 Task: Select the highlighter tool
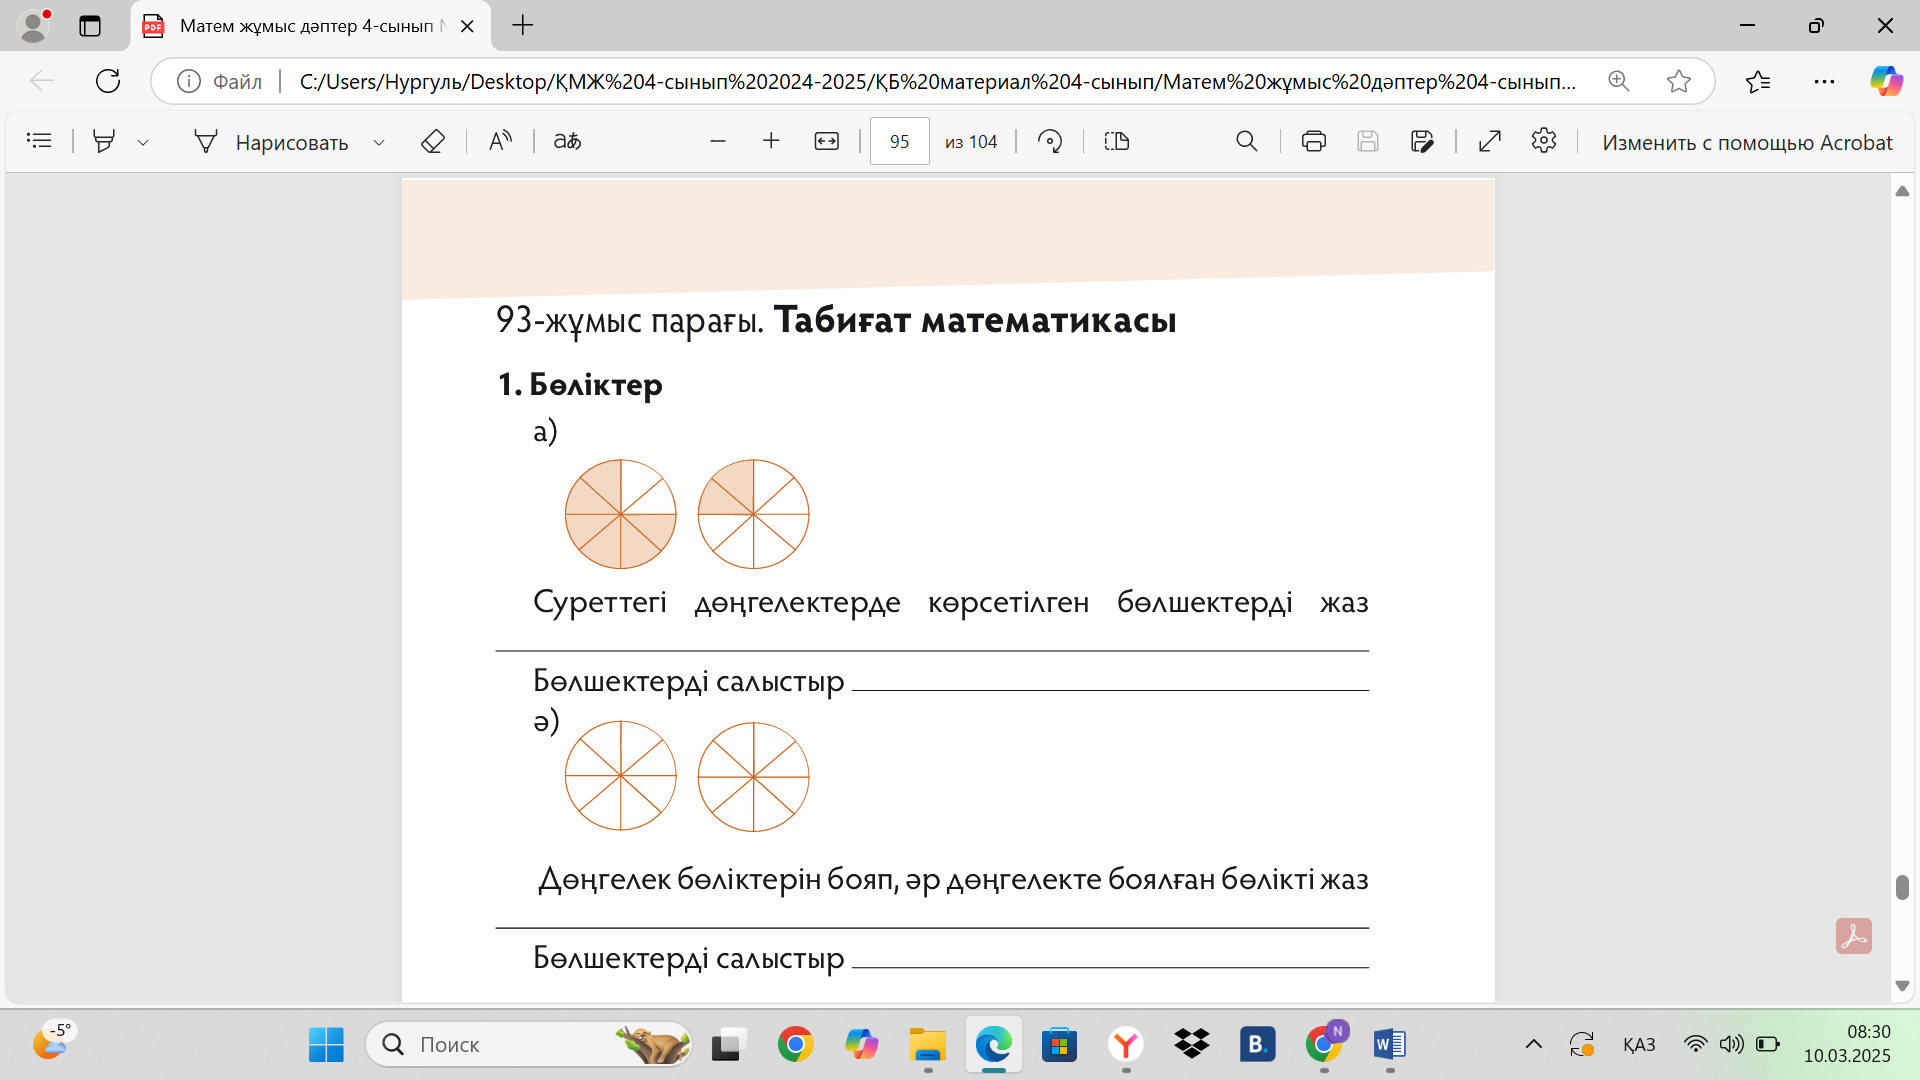coord(103,141)
